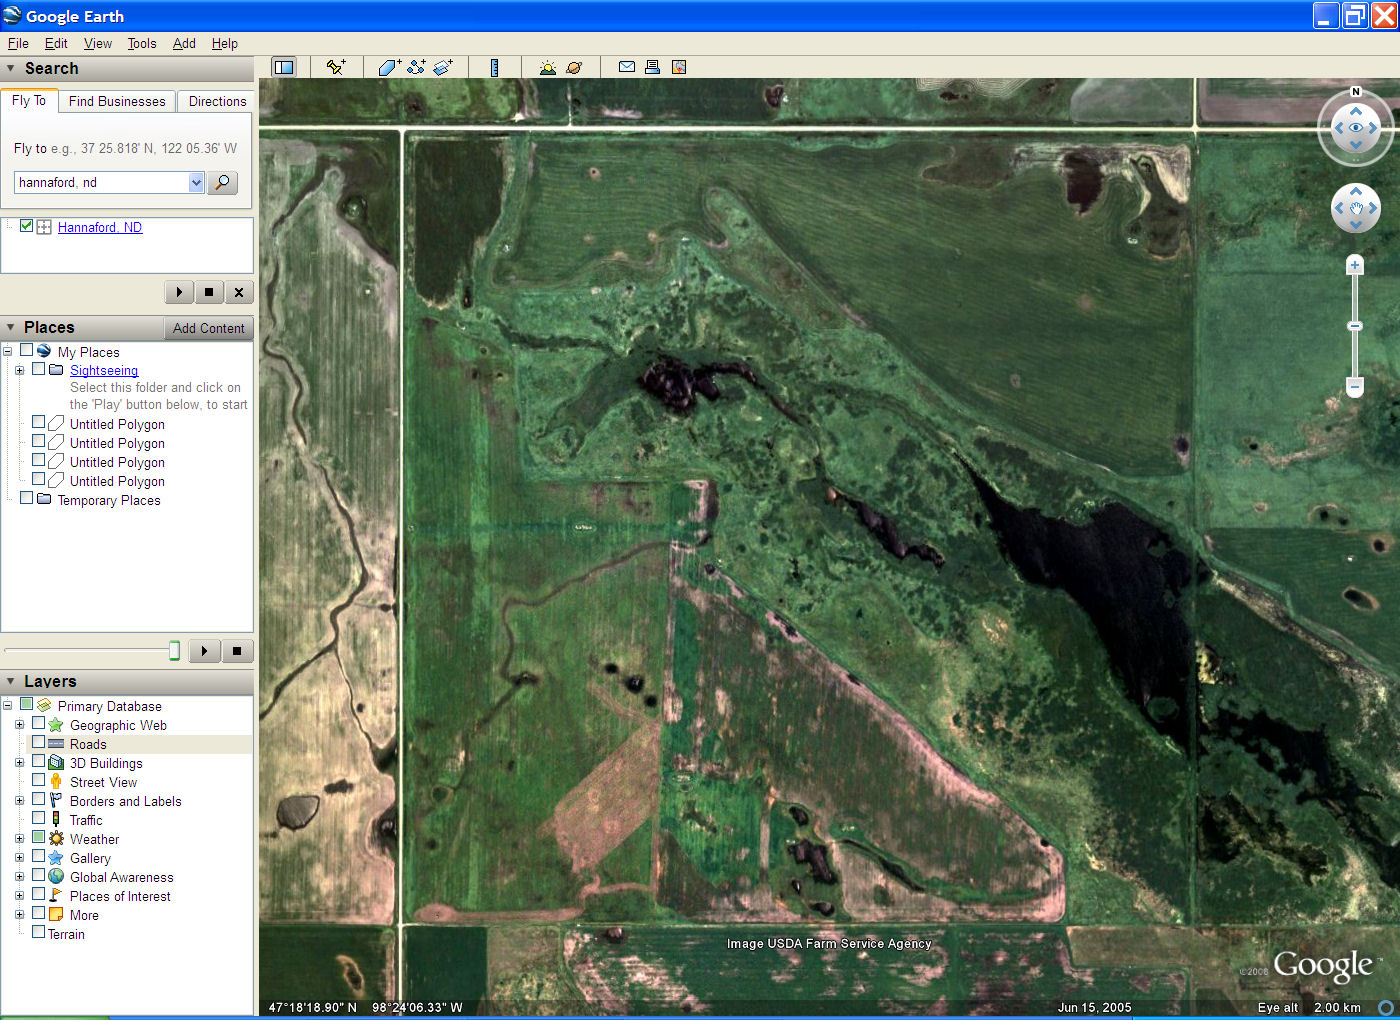Click the zoom in plus button

1355,265
